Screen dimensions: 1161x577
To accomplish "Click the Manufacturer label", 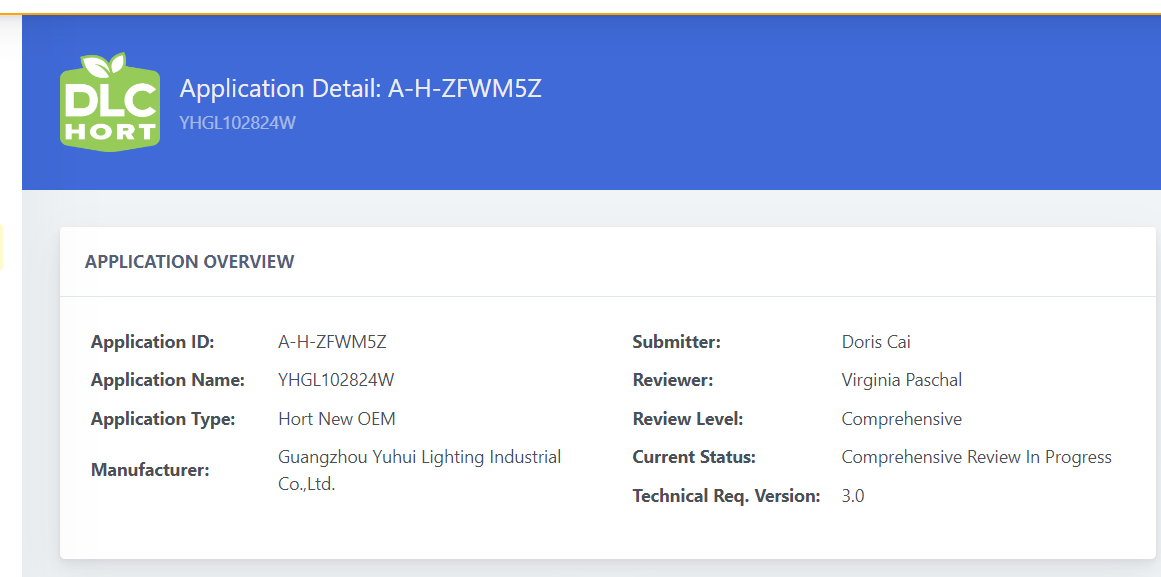I will click(x=150, y=470).
